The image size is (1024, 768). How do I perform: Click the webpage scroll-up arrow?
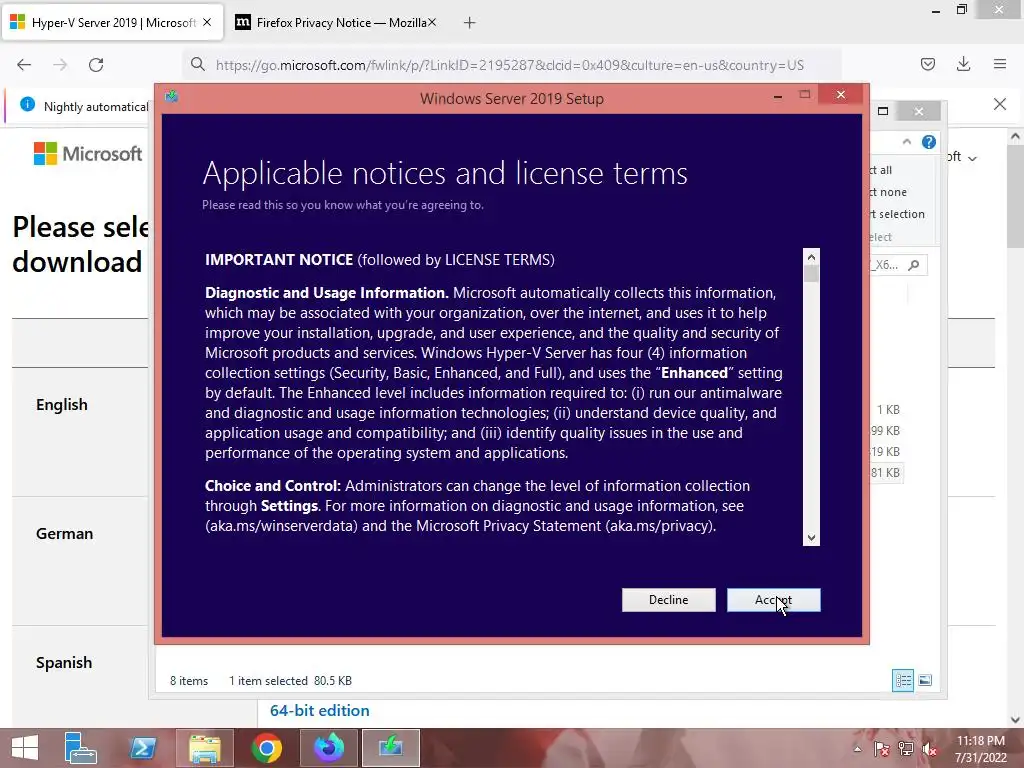[x=1015, y=137]
